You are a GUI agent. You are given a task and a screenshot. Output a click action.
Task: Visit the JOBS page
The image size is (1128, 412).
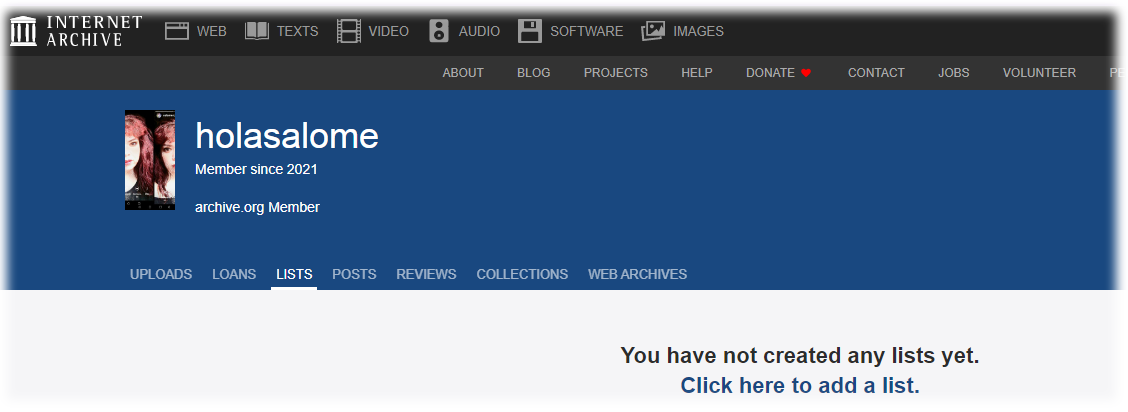pyautogui.click(x=954, y=73)
